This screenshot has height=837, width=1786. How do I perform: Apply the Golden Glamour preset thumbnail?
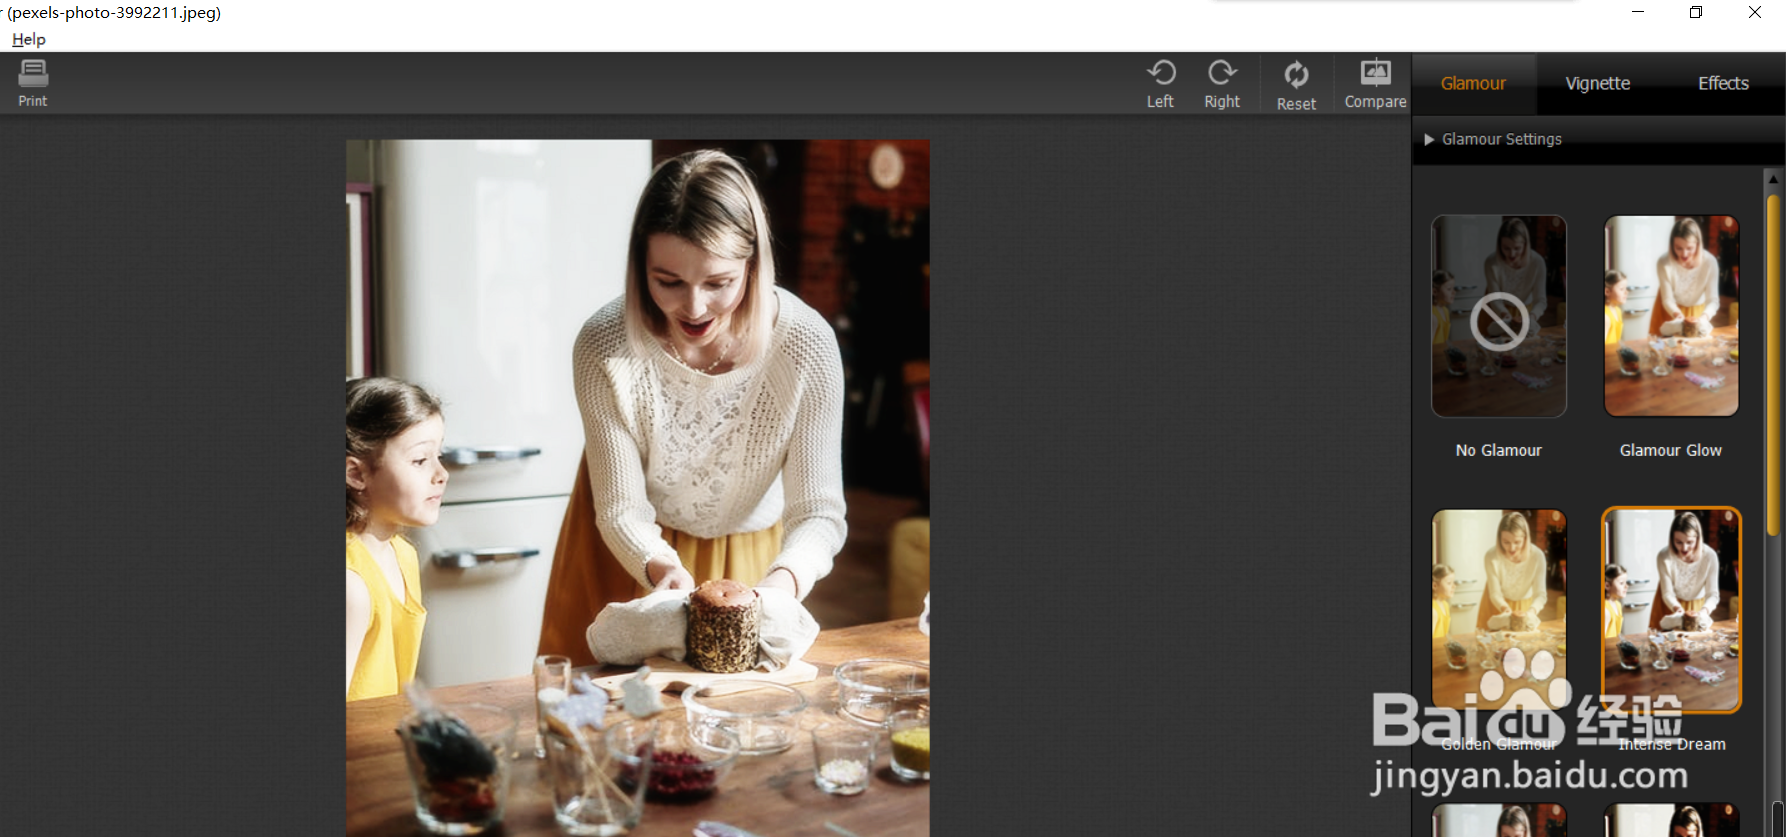[x=1498, y=610]
